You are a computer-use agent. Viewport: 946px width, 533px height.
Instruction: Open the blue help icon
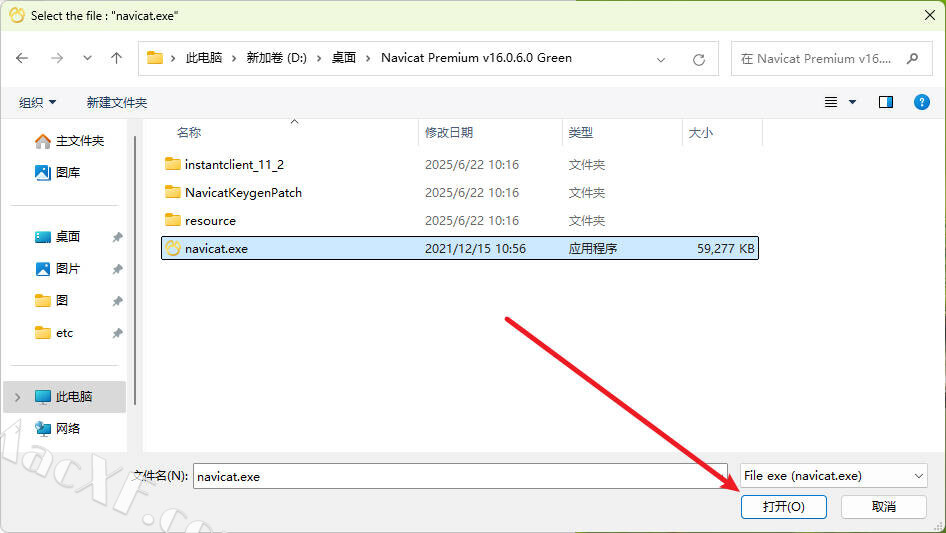pyautogui.click(x=921, y=102)
